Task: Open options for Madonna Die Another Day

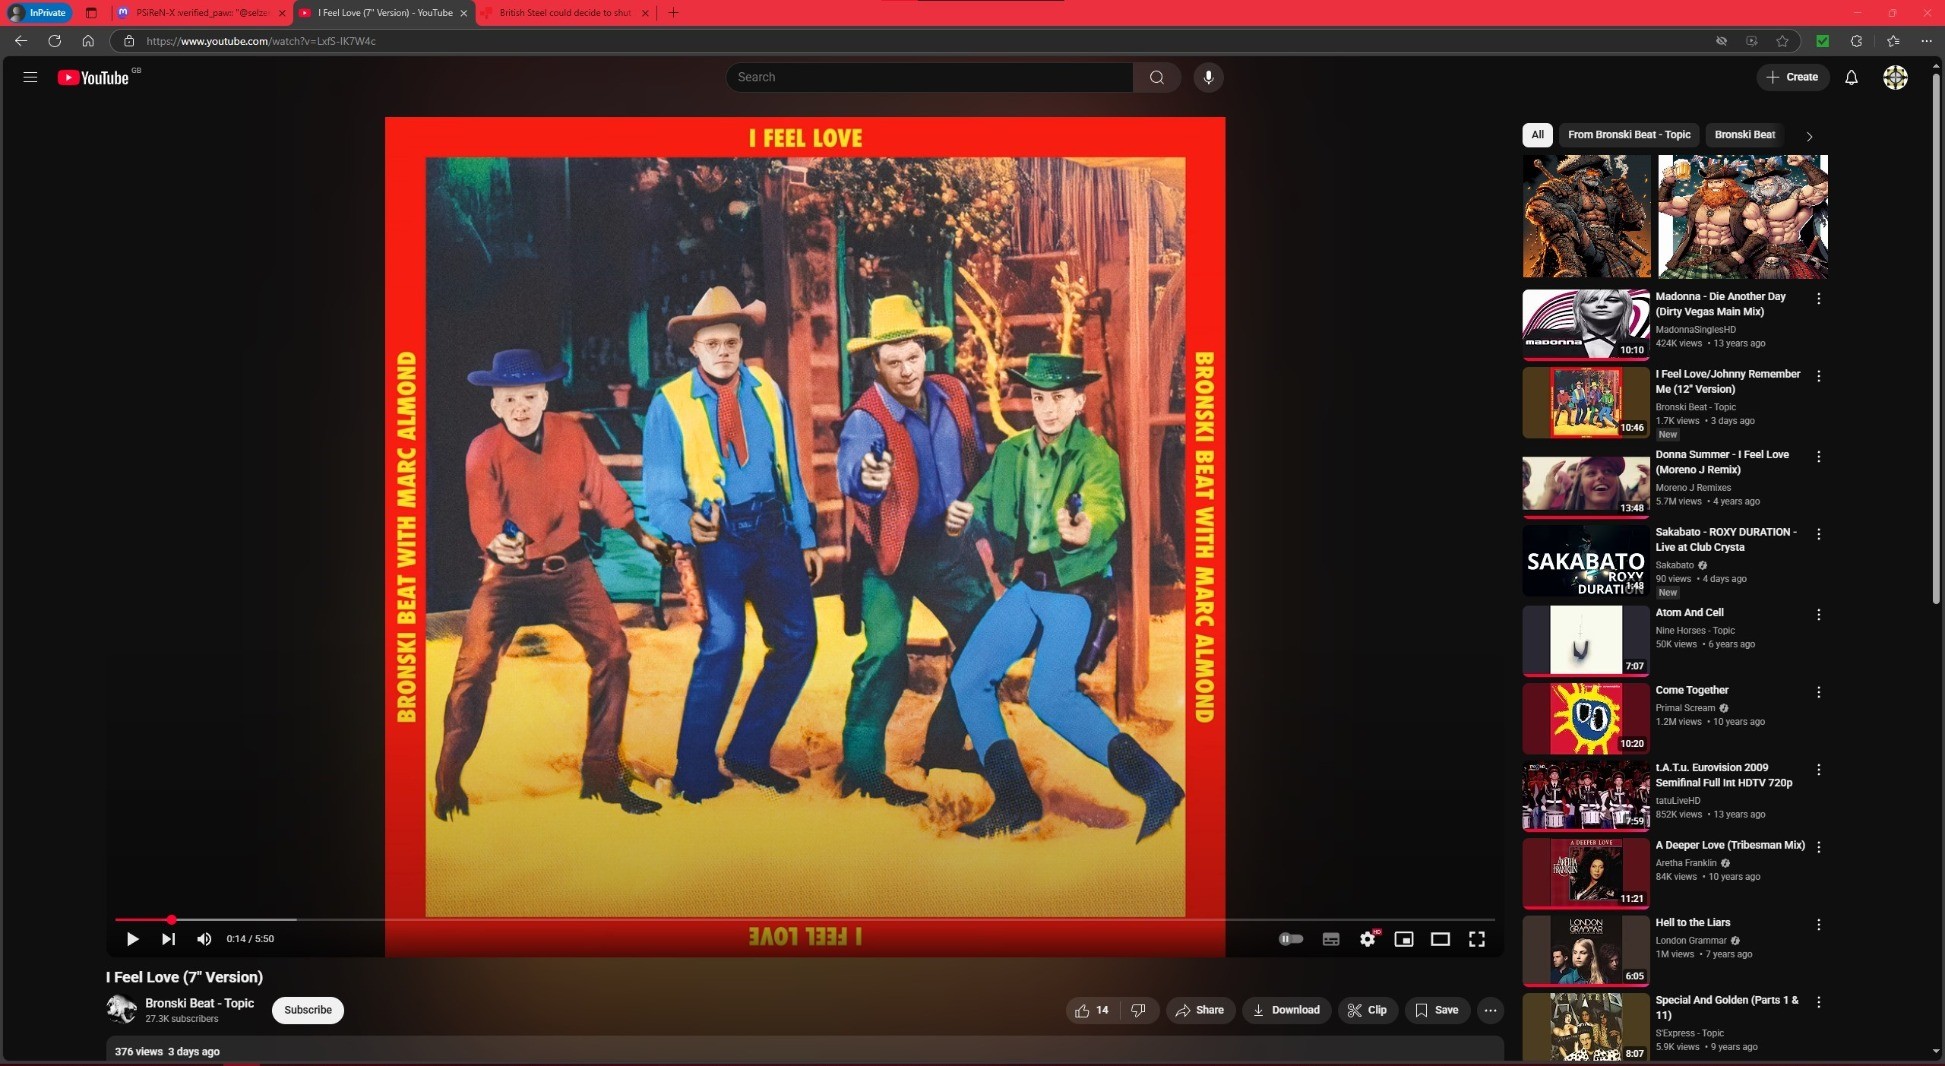Action: tap(1819, 298)
